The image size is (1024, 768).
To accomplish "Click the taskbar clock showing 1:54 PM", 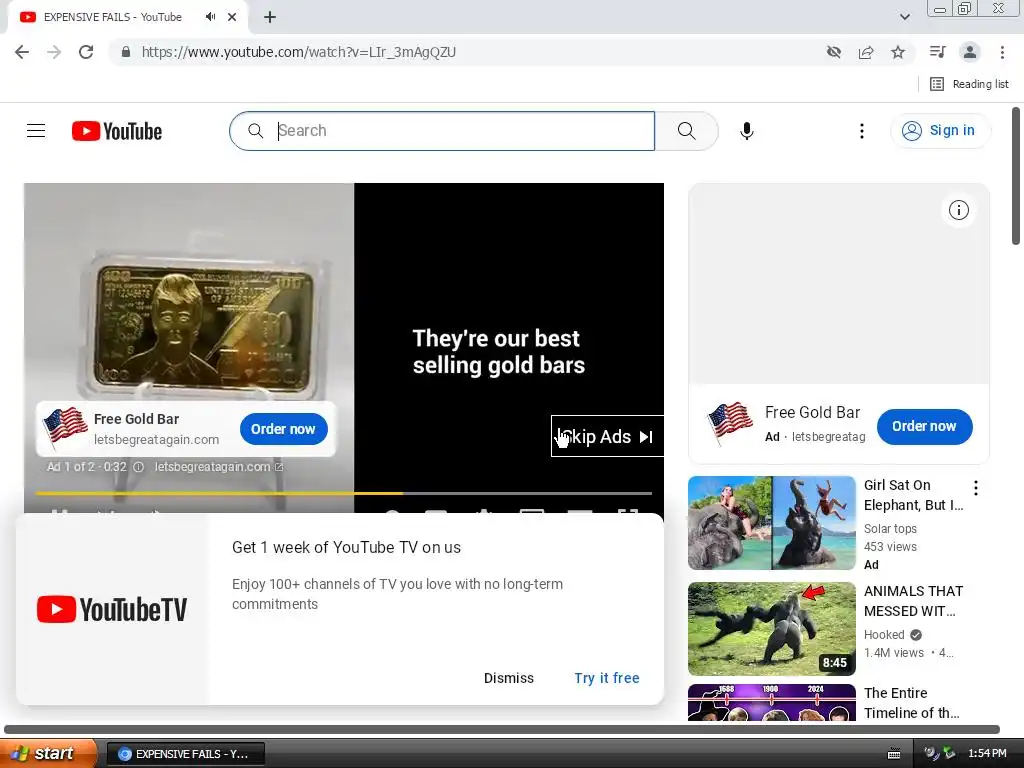I will point(987,754).
